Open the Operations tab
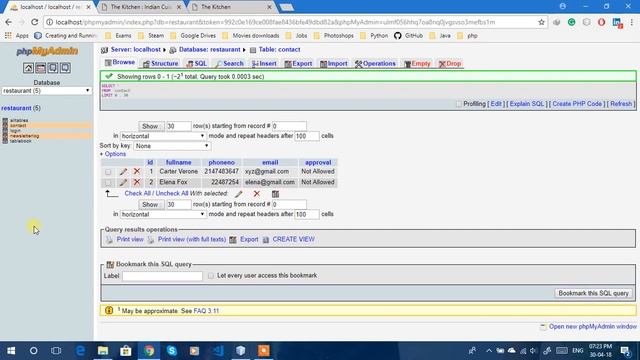The image size is (640, 360). pos(376,64)
